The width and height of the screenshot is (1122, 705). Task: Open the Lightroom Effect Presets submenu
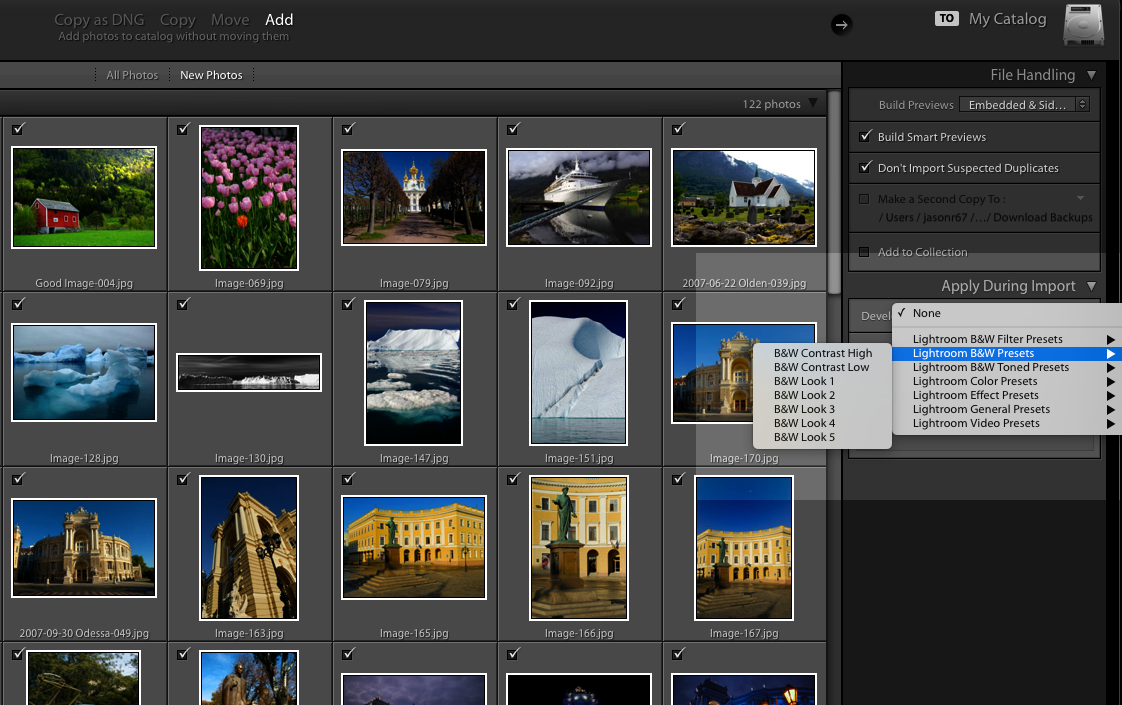pyautogui.click(x=1007, y=395)
